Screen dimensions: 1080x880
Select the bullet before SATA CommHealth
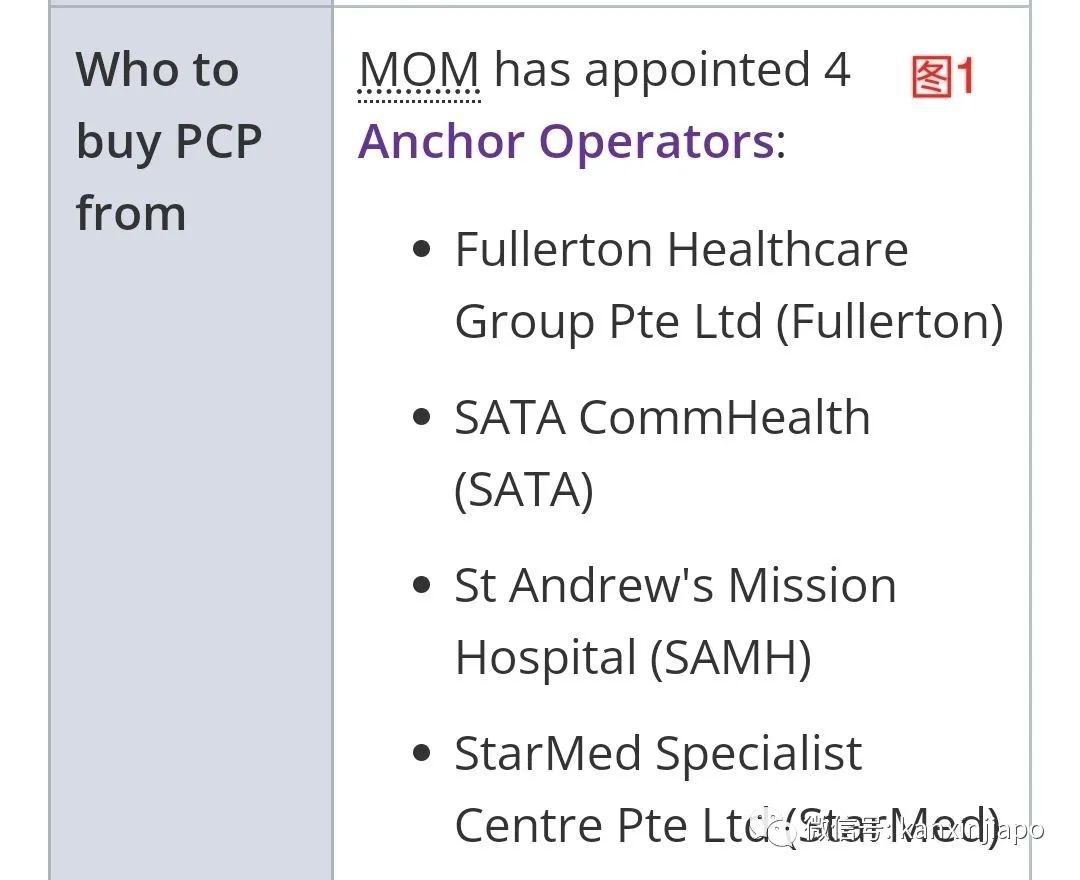tap(422, 417)
